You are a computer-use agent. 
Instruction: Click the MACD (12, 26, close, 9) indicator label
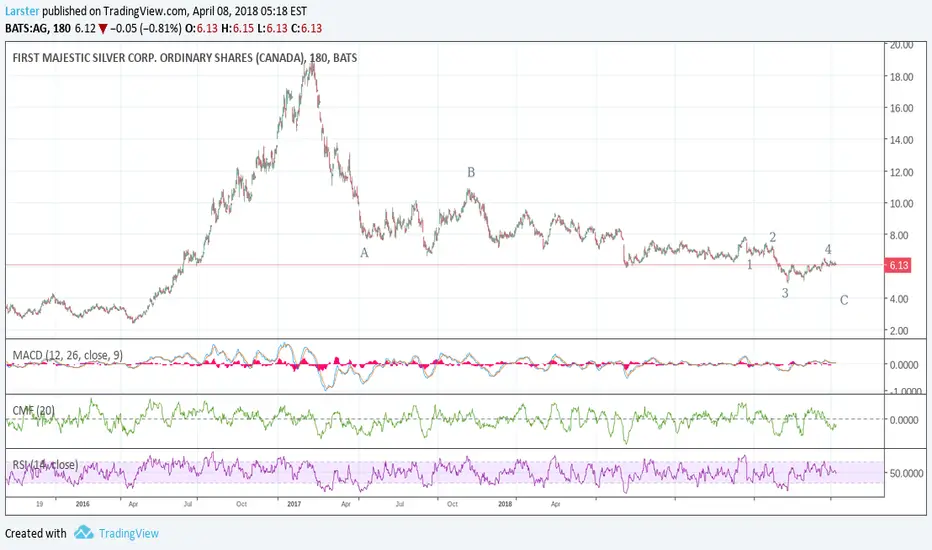pyautogui.click(x=68, y=355)
